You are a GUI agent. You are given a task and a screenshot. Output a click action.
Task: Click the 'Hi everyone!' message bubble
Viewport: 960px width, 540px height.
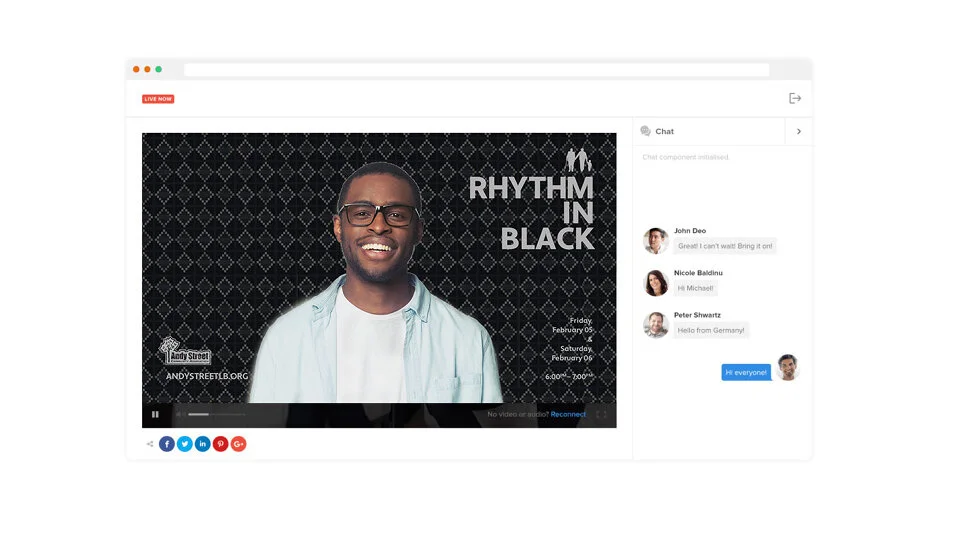pyautogui.click(x=746, y=372)
